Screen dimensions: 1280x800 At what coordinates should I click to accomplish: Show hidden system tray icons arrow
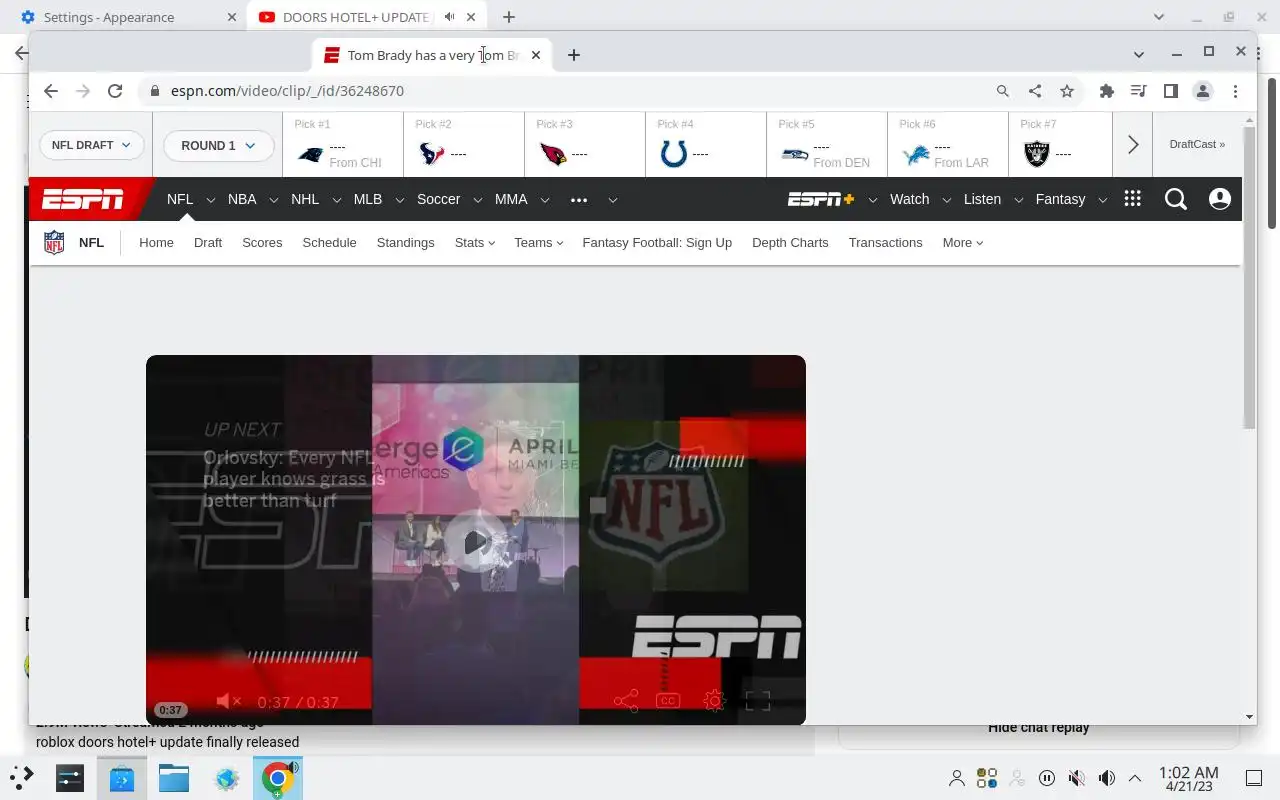coord(1135,778)
